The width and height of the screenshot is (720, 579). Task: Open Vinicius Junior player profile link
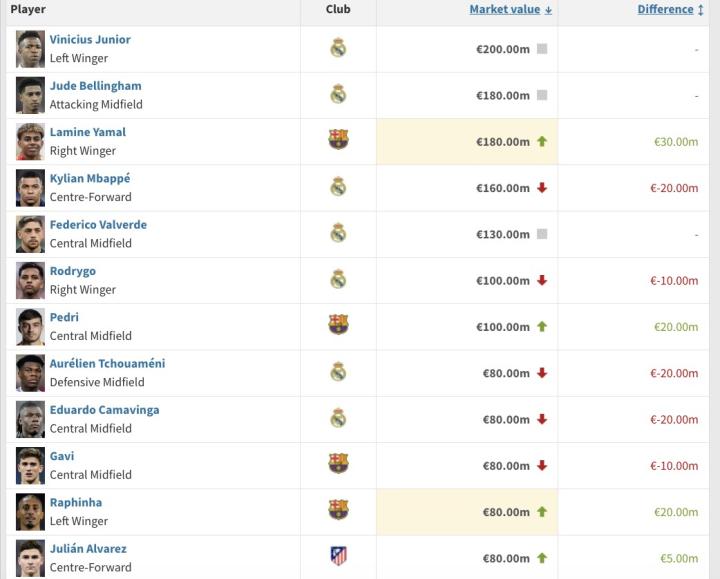[x=90, y=40]
